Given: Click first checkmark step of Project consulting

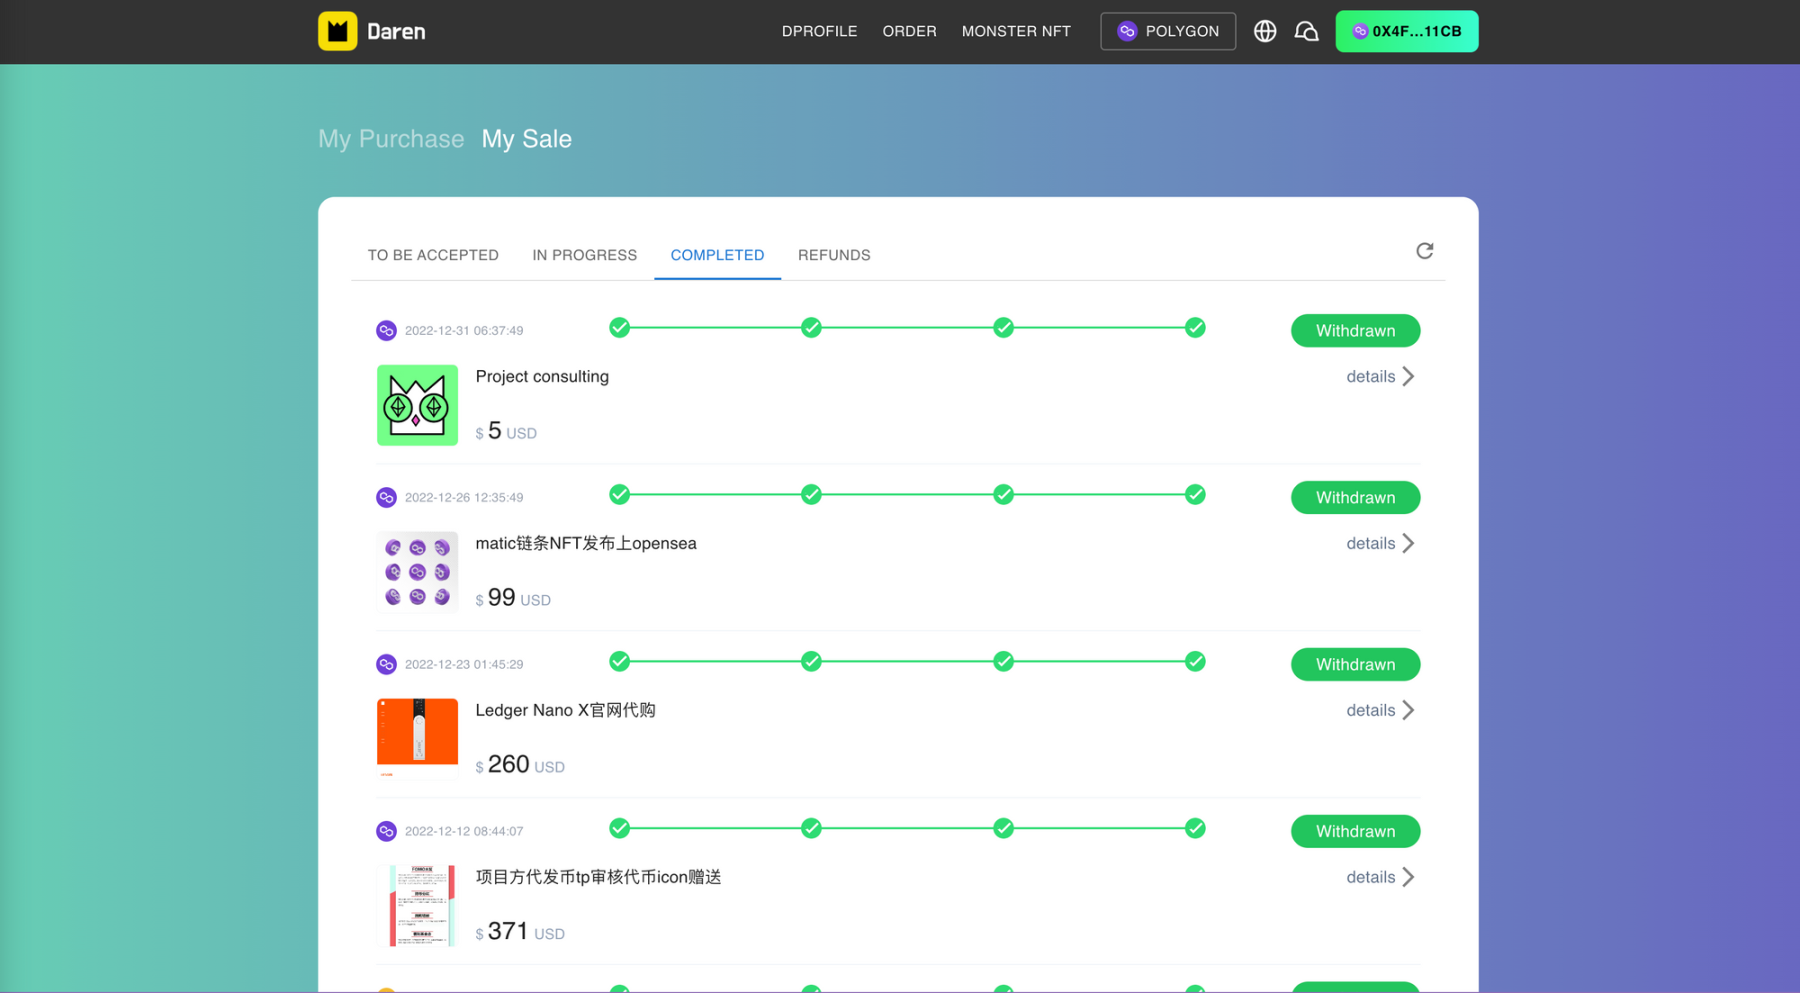Looking at the screenshot, I should pos(619,328).
